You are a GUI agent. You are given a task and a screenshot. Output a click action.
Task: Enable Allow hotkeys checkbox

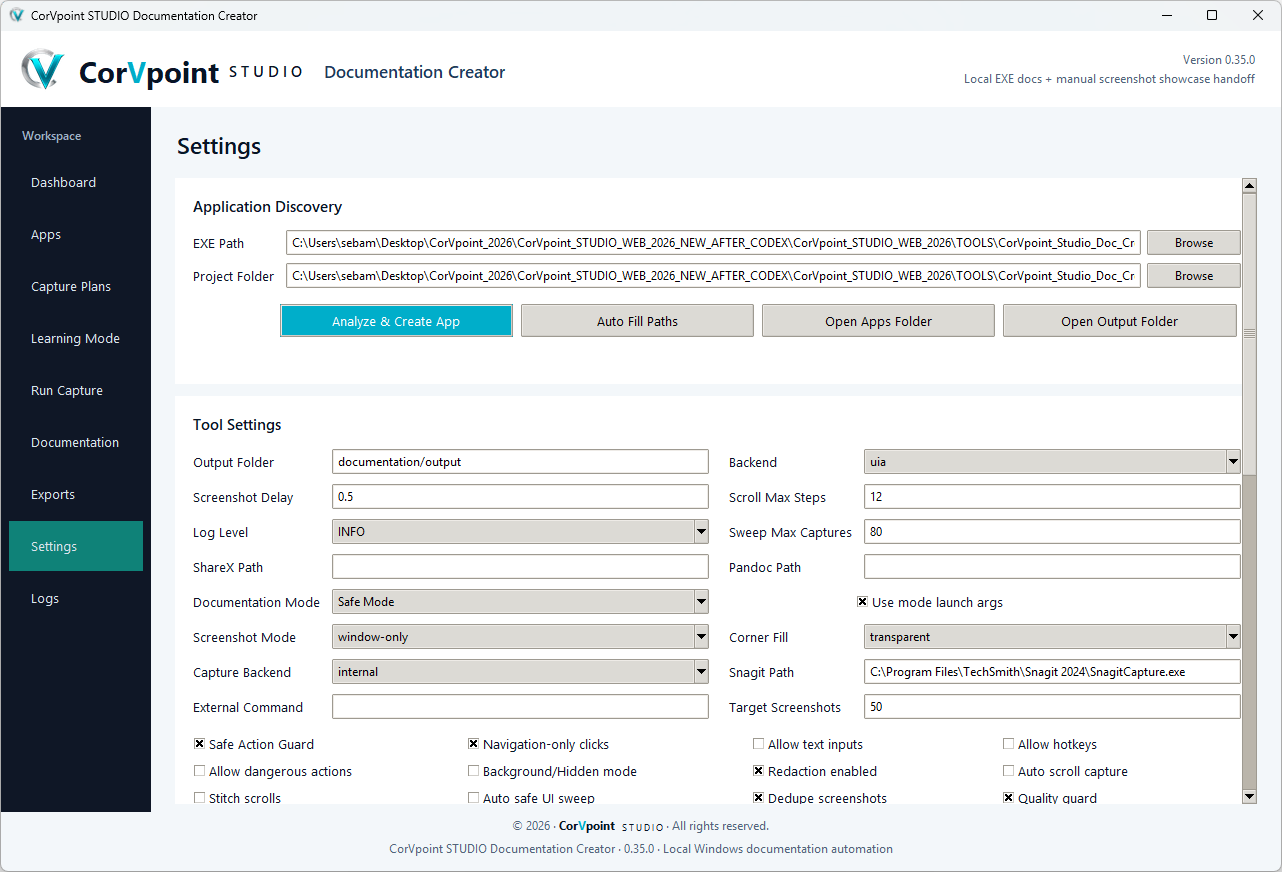pyautogui.click(x=1008, y=744)
